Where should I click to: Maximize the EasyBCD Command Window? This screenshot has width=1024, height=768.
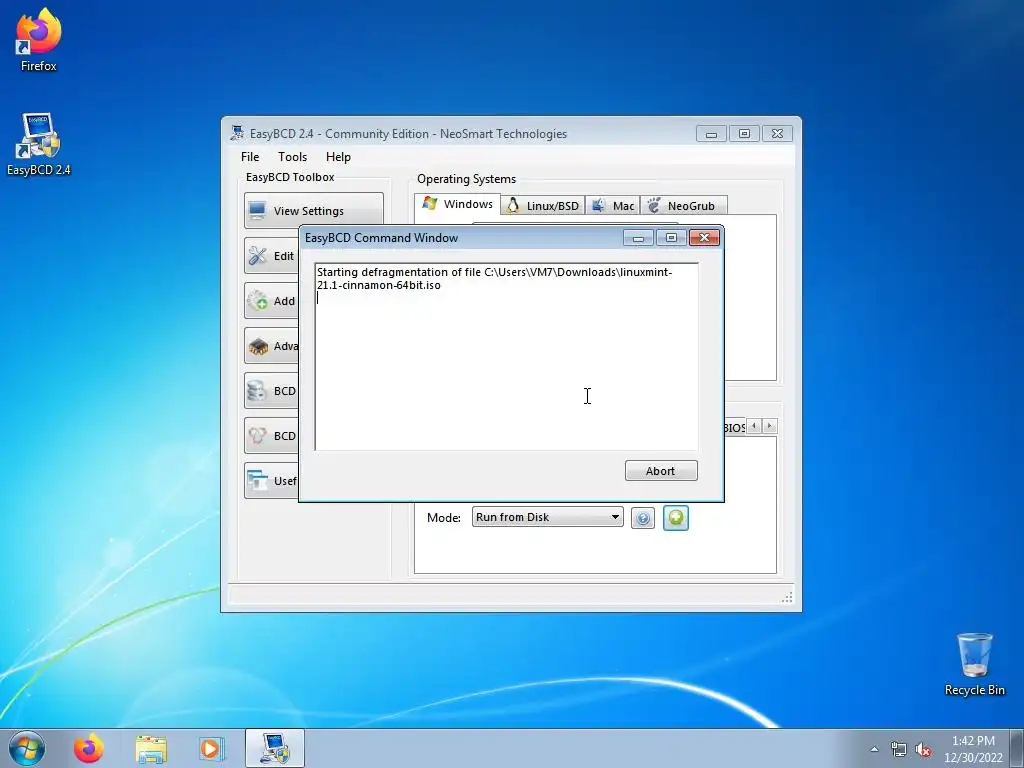pyautogui.click(x=671, y=238)
